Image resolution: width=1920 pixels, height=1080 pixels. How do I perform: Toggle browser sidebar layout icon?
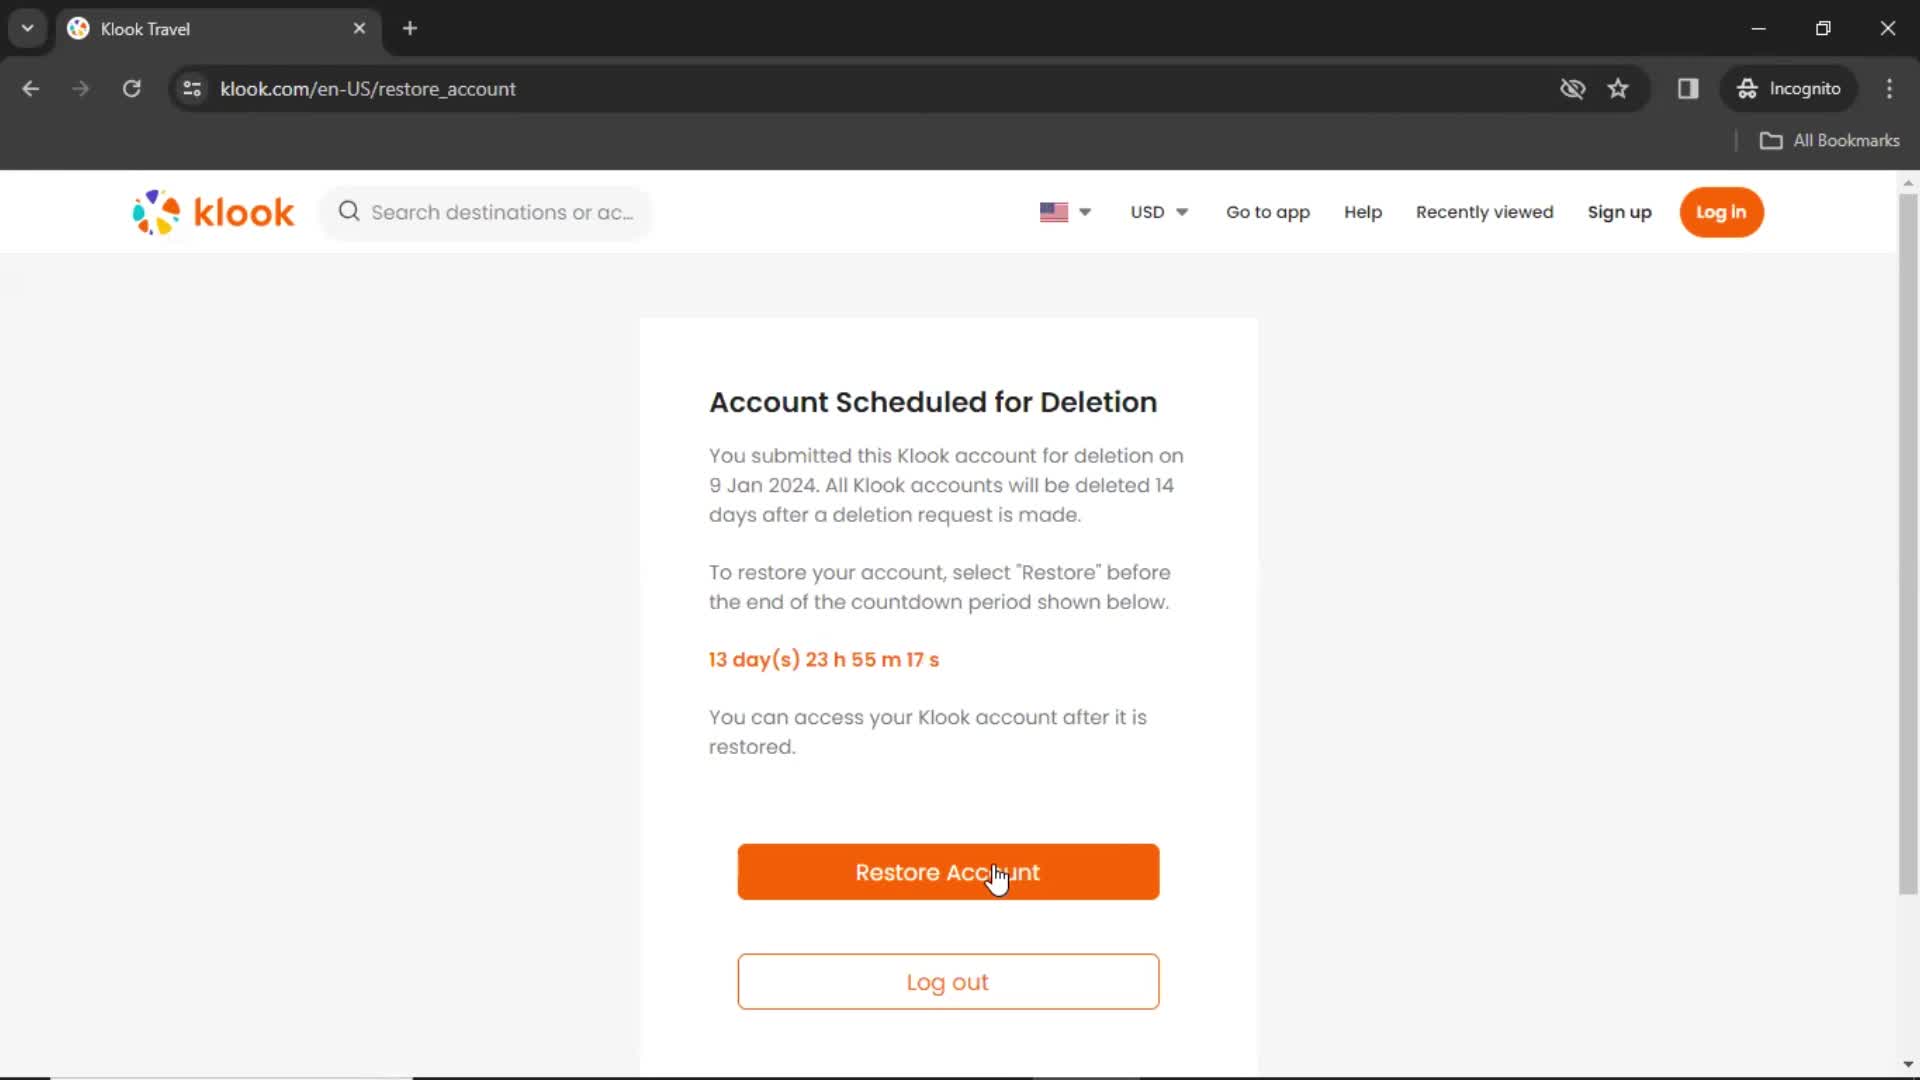click(x=1688, y=88)
